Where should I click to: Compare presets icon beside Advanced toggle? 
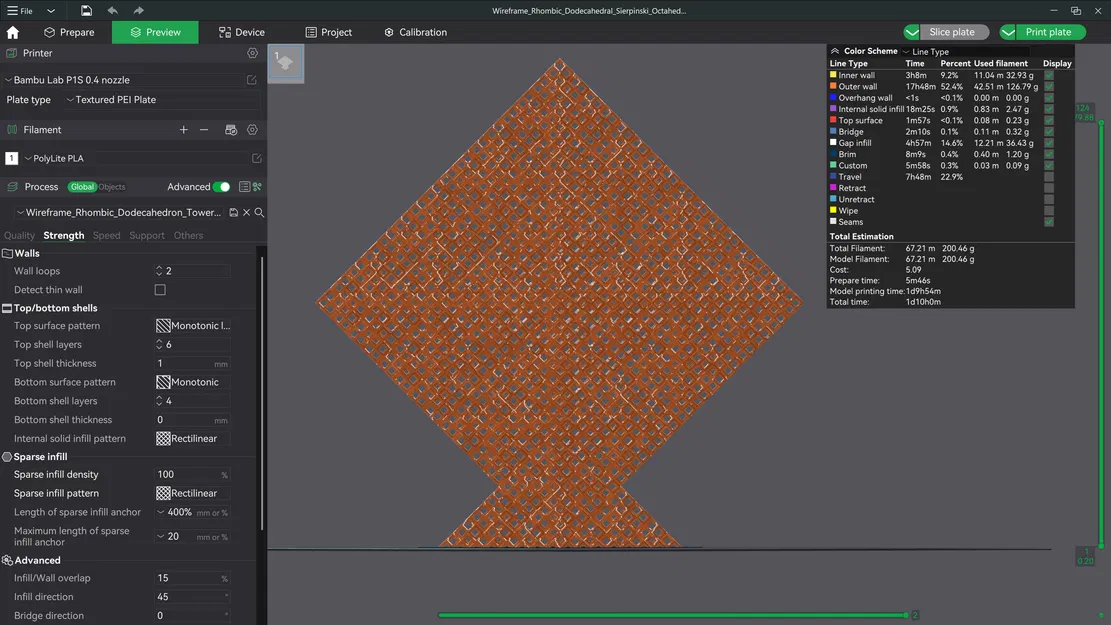click(x=257, y=187)
